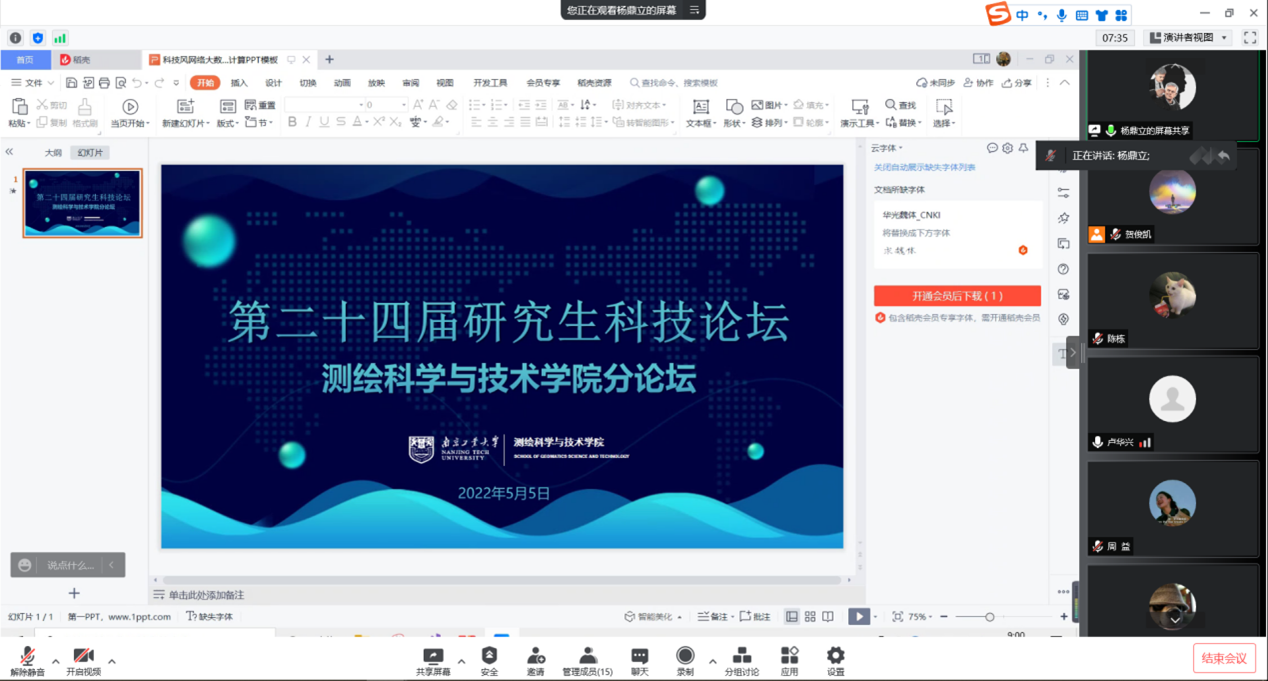Toggle fullscreen meeting view icon
This screenshot has width=1268, height=681.
click(1250, 38)
